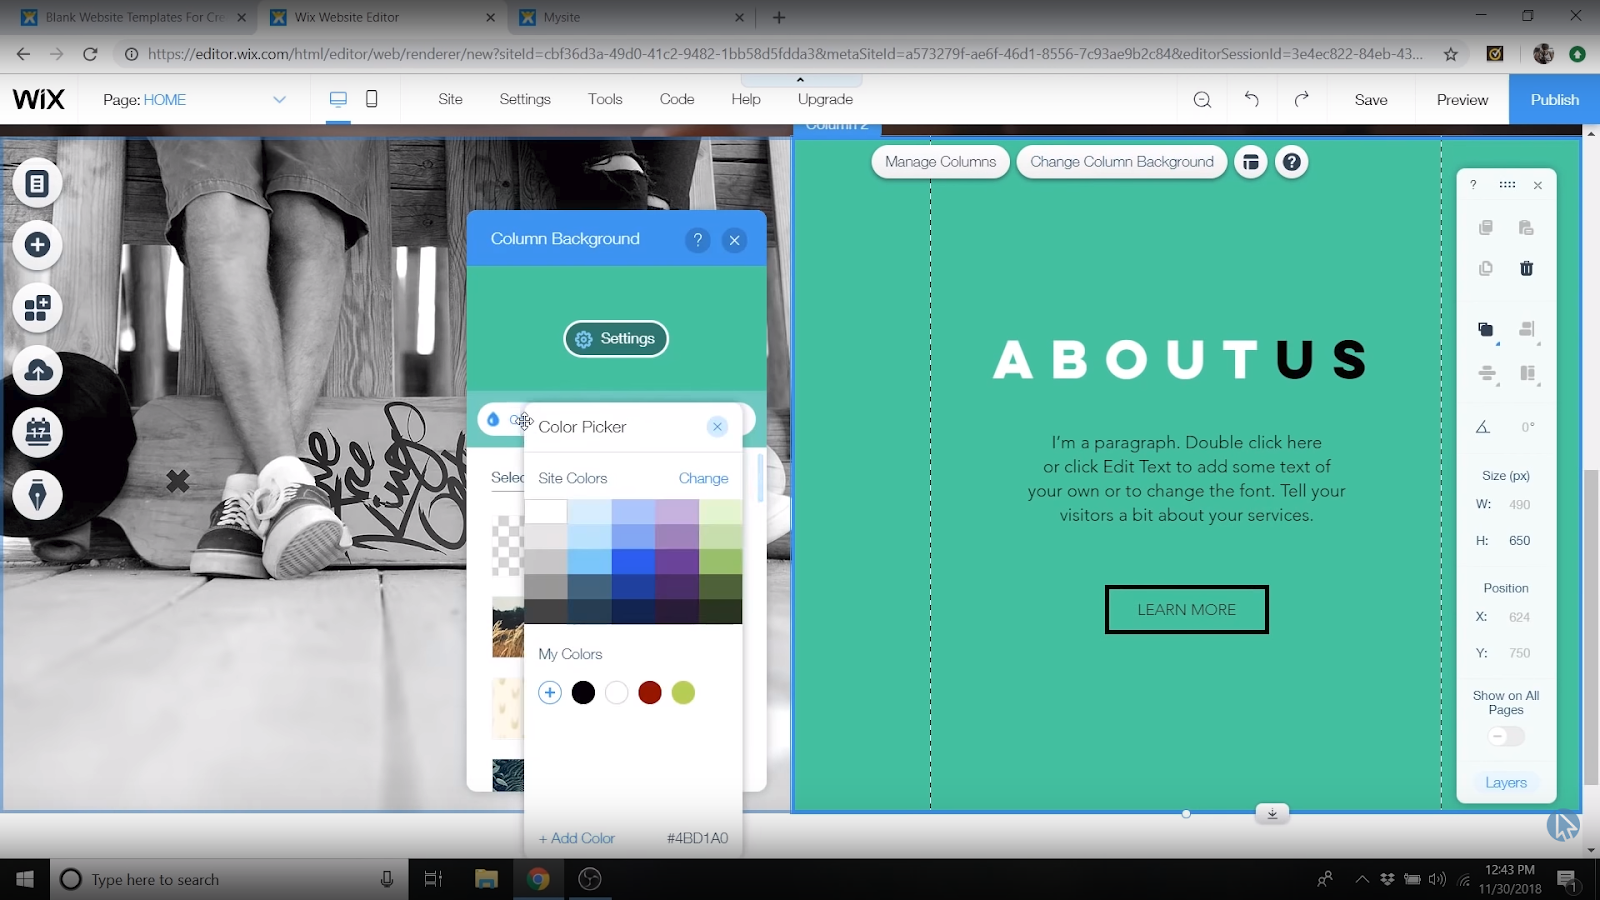
Task: Publish the site
Action: pos(1554,99)
